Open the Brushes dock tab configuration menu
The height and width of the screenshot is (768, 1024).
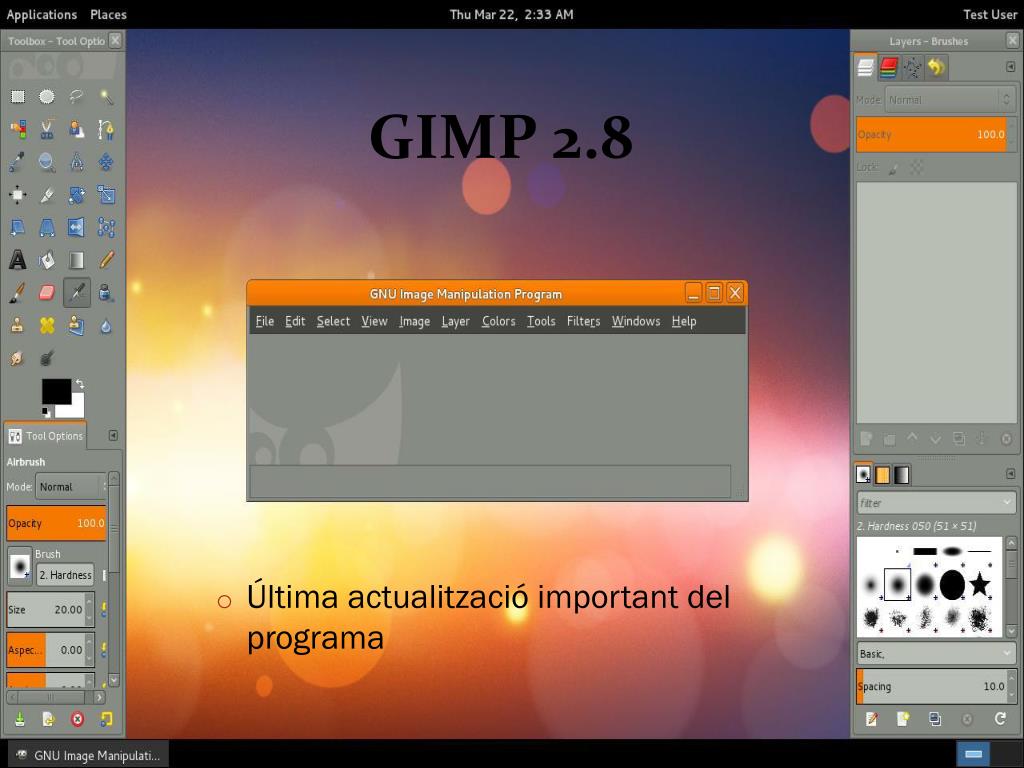click(x=1010, y=474)
